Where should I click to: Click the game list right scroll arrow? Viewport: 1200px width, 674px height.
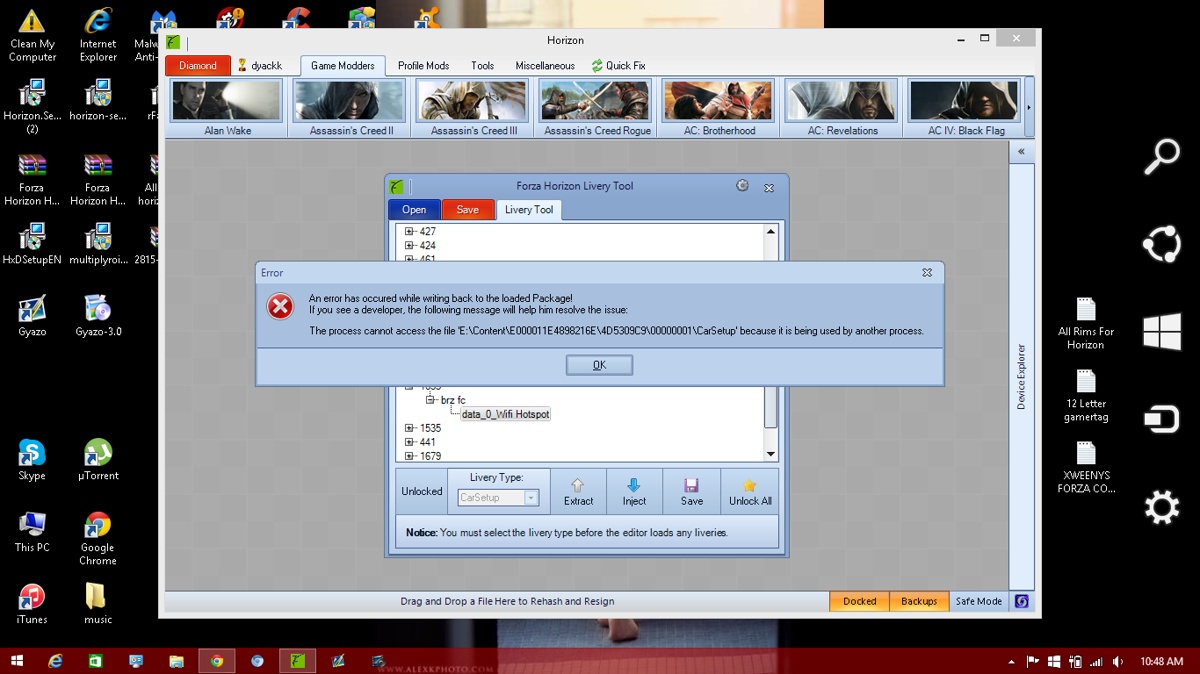pyautogui.click(x=1030, y=108)
